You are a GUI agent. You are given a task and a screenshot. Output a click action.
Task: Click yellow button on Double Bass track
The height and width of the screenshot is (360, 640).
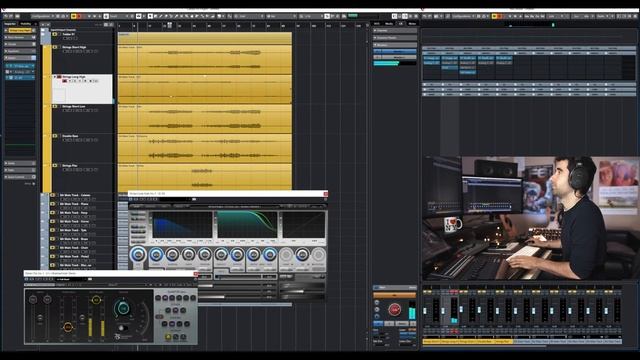pyautogui.click(x=55, y=136)
